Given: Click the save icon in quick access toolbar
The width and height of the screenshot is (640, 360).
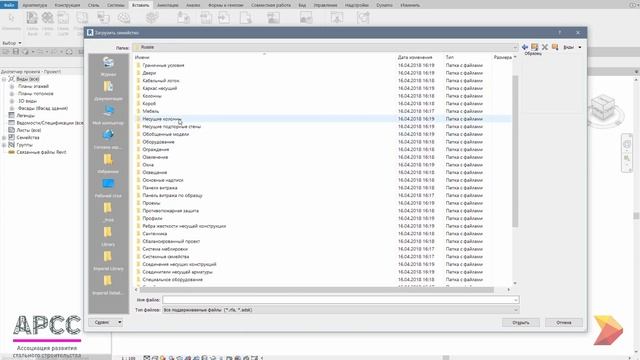Looking at the screenshot, I should point(16,52).
